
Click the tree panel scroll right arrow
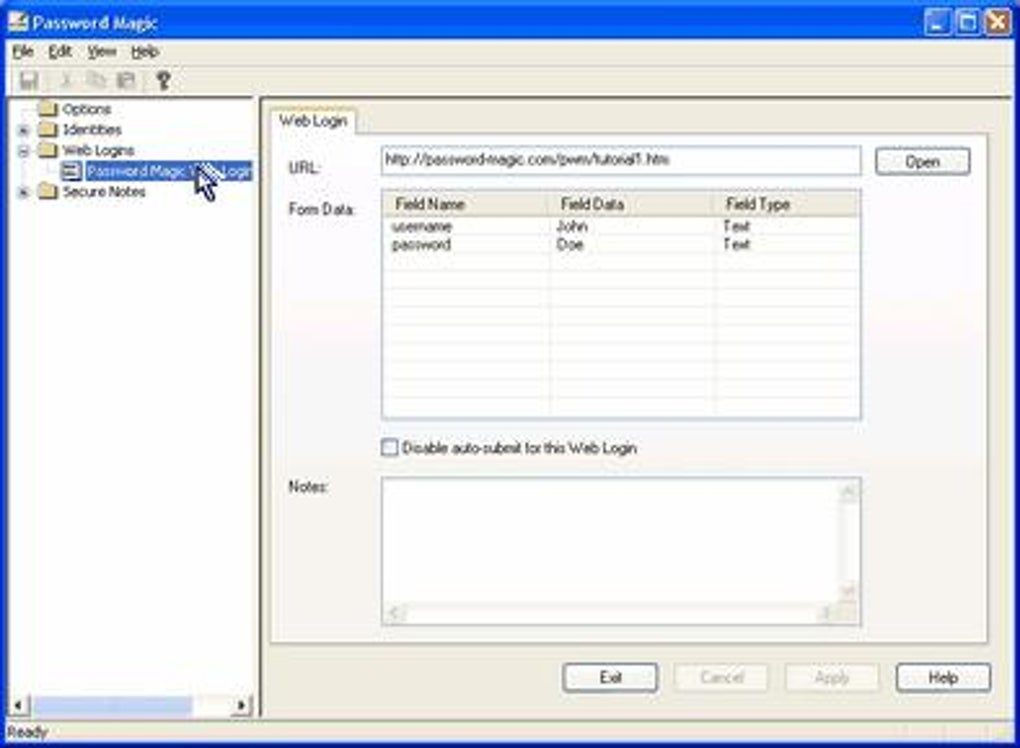(x=241, y=705)
